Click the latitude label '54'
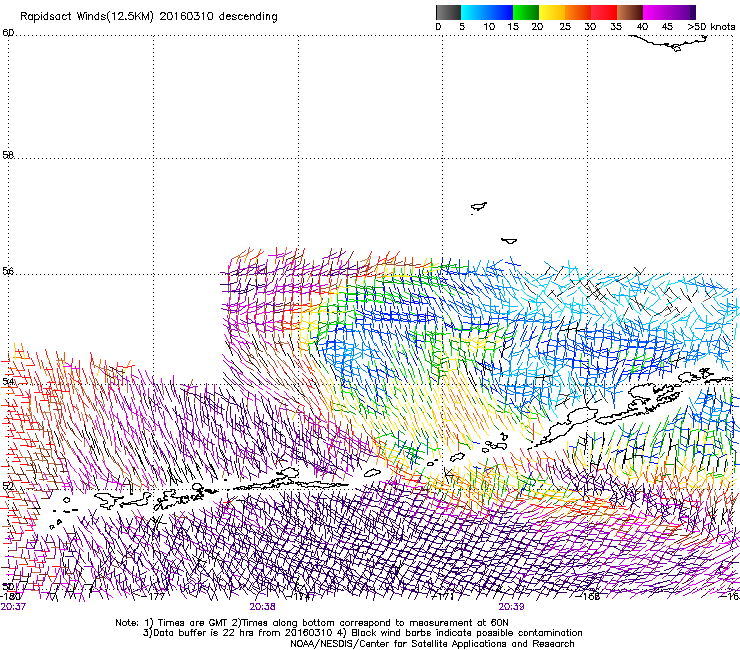Image resolution: width=740 pixels, height=650 pixels. (8, 381)
